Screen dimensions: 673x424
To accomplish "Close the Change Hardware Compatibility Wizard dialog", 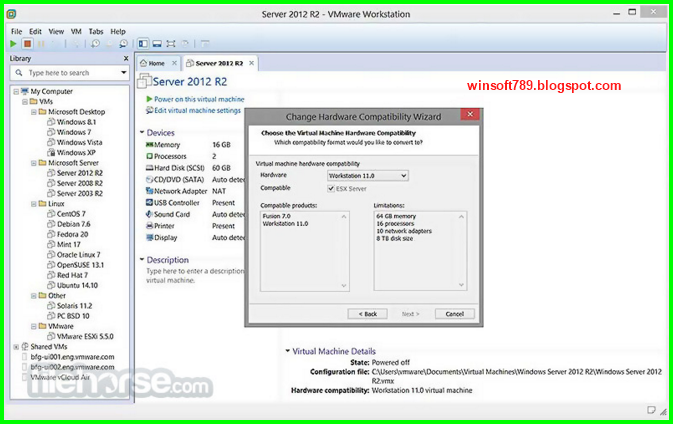I will [x=470, y=114].
